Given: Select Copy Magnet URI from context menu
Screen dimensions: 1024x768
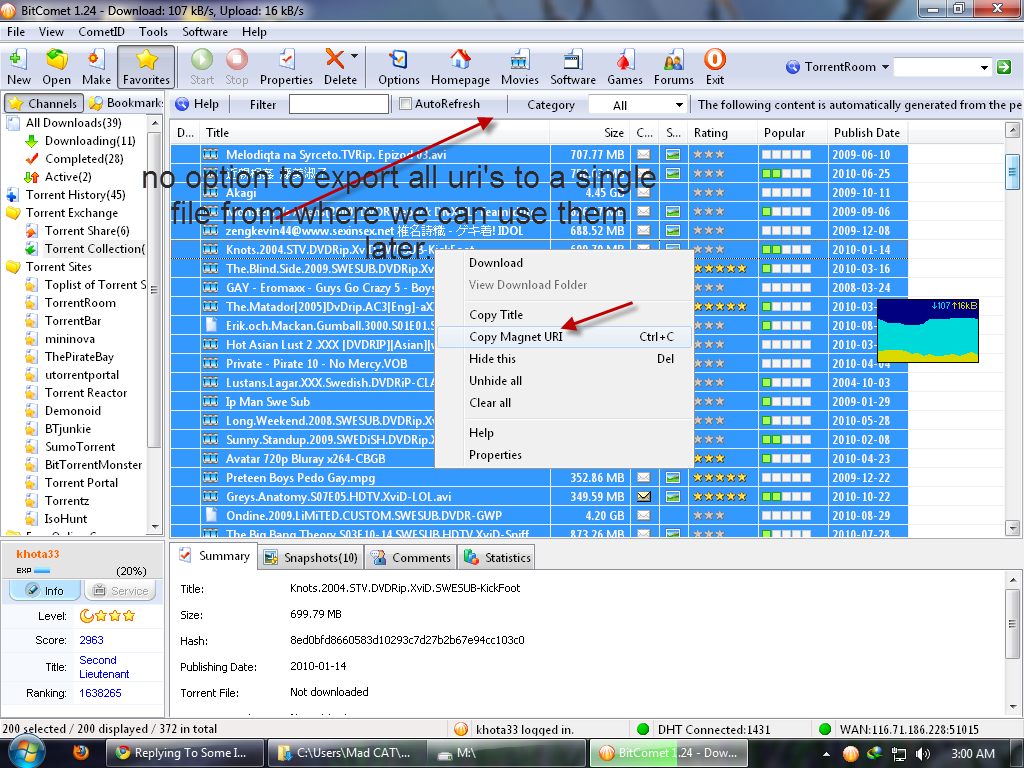Looking at the screenshot, I should [516, 337].
